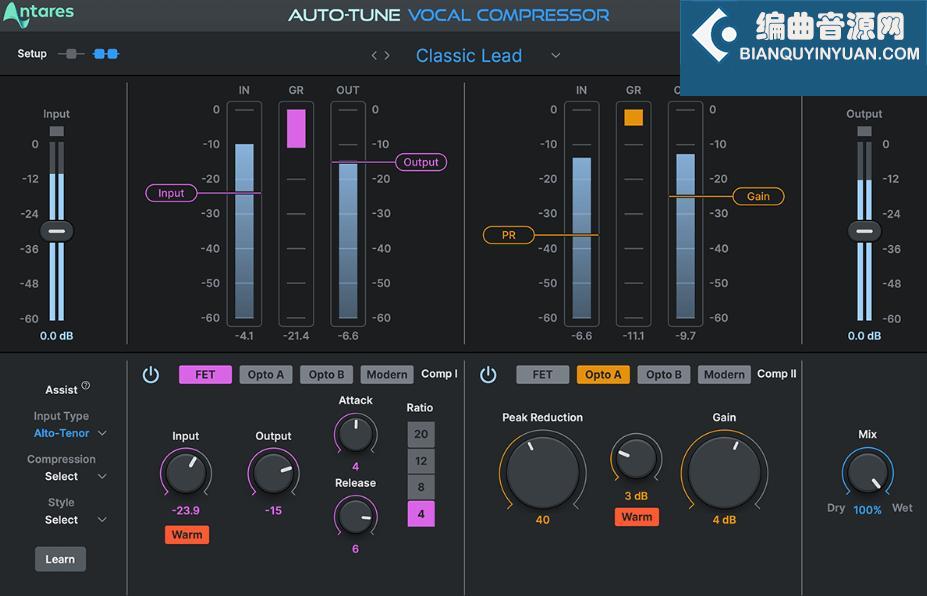Click Comp I GR reading -21.4
927x596 pixels.
click(x=296, y=336)
